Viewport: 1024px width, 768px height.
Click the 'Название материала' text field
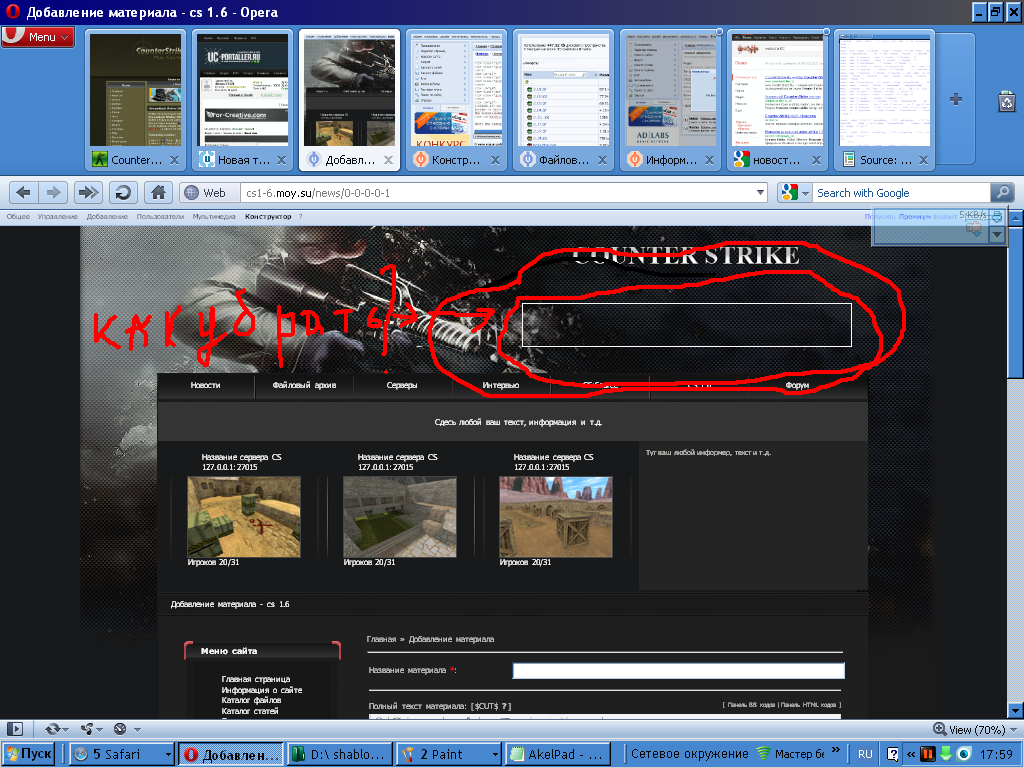pyautogui.click(x=678, y=670)
